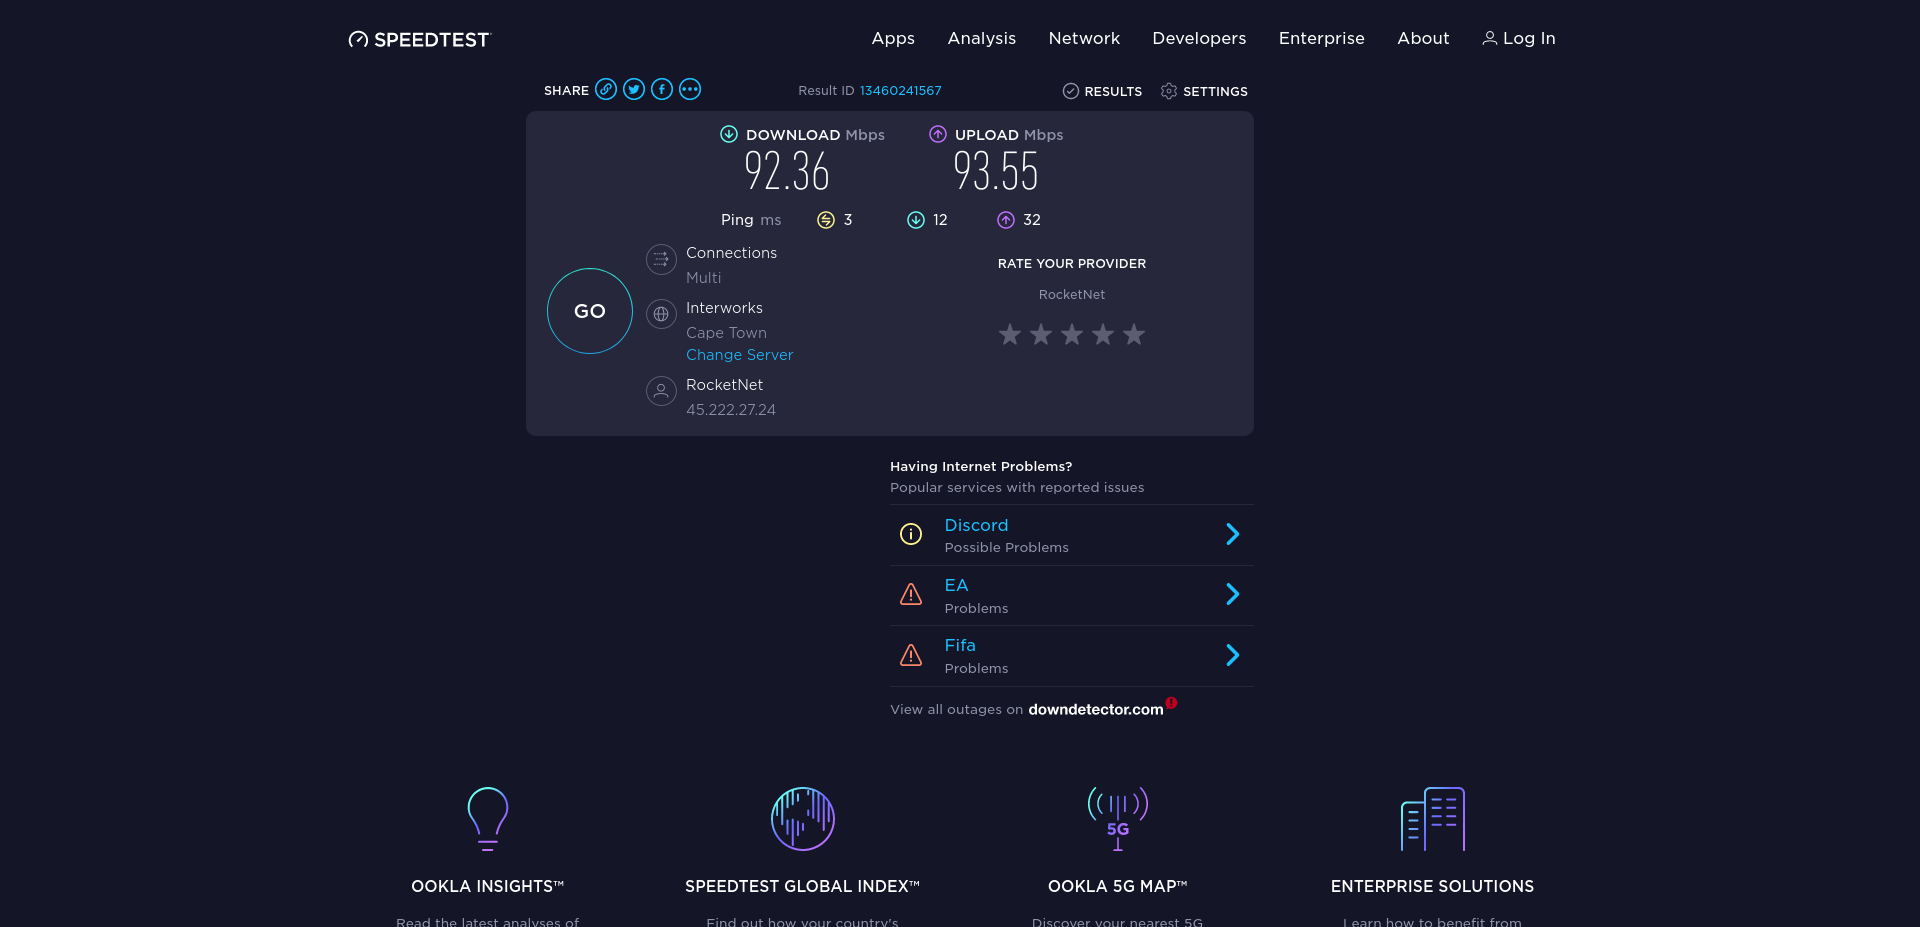Start the test with GO button
The height and width of the screenshot is (927, 1920).
590,311
